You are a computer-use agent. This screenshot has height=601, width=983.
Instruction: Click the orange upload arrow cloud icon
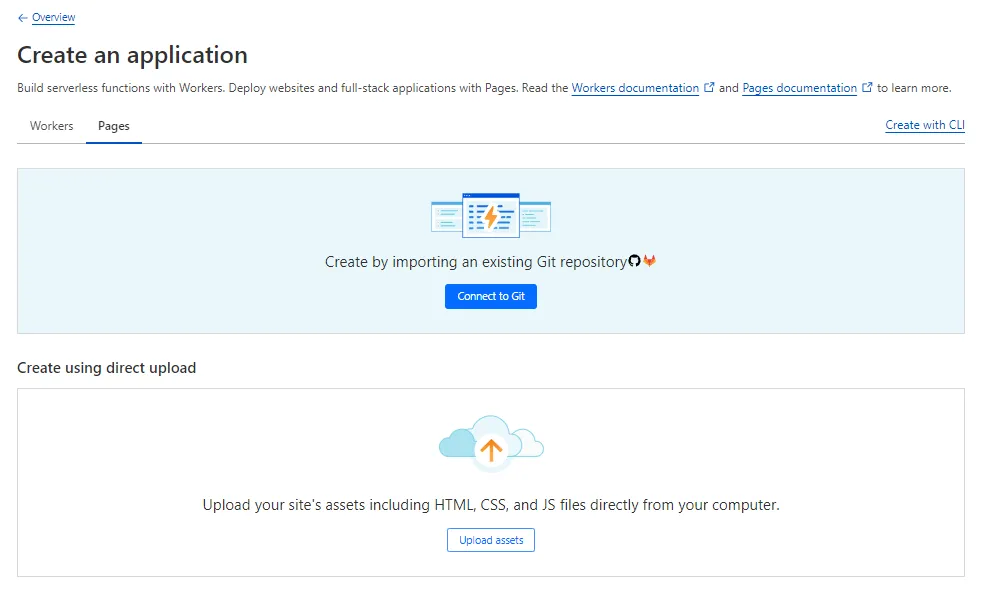coord(490,449)
